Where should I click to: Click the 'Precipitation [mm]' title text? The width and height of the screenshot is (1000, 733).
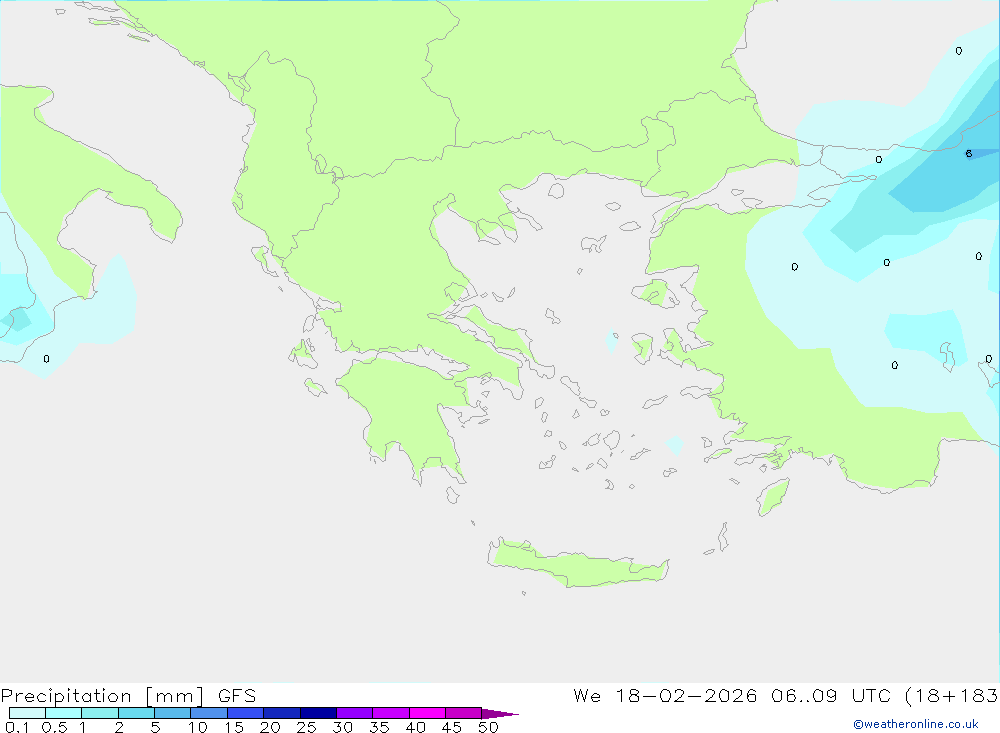click(x=103, y=696)
